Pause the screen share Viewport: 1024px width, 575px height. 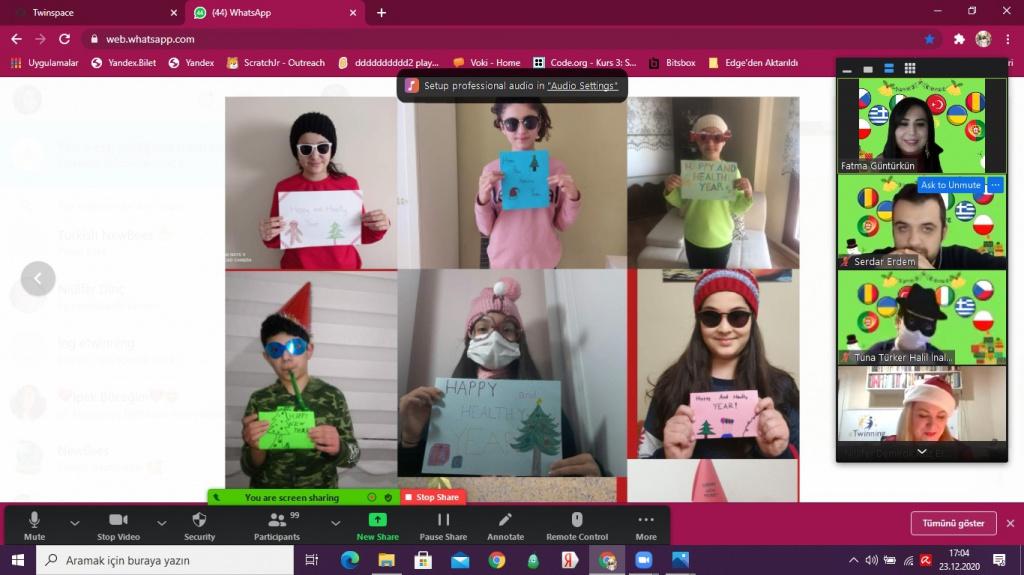pyautogui.click(x=443, y=525)
